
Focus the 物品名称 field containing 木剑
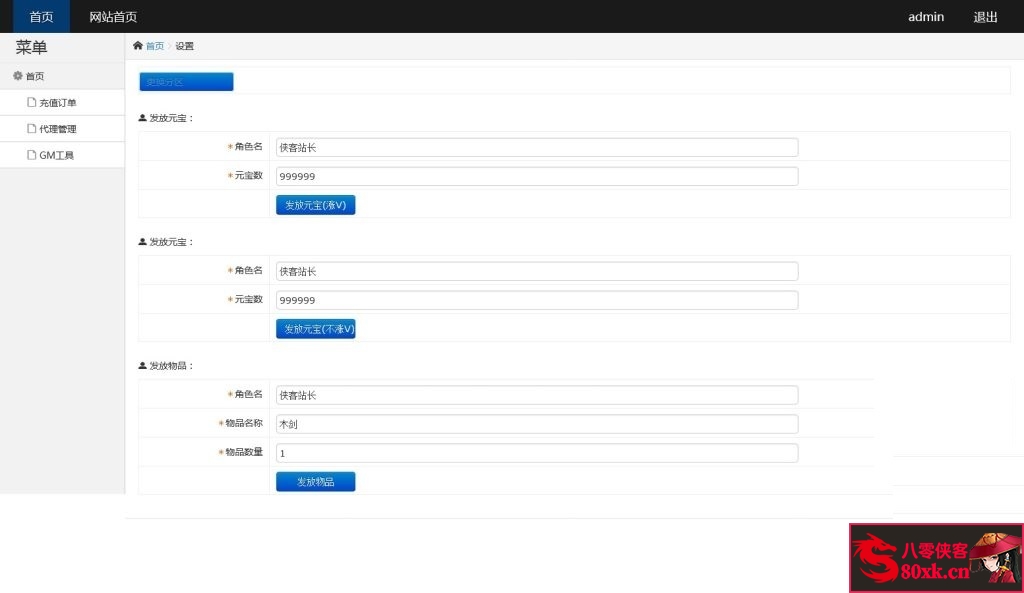coord(536,424)
